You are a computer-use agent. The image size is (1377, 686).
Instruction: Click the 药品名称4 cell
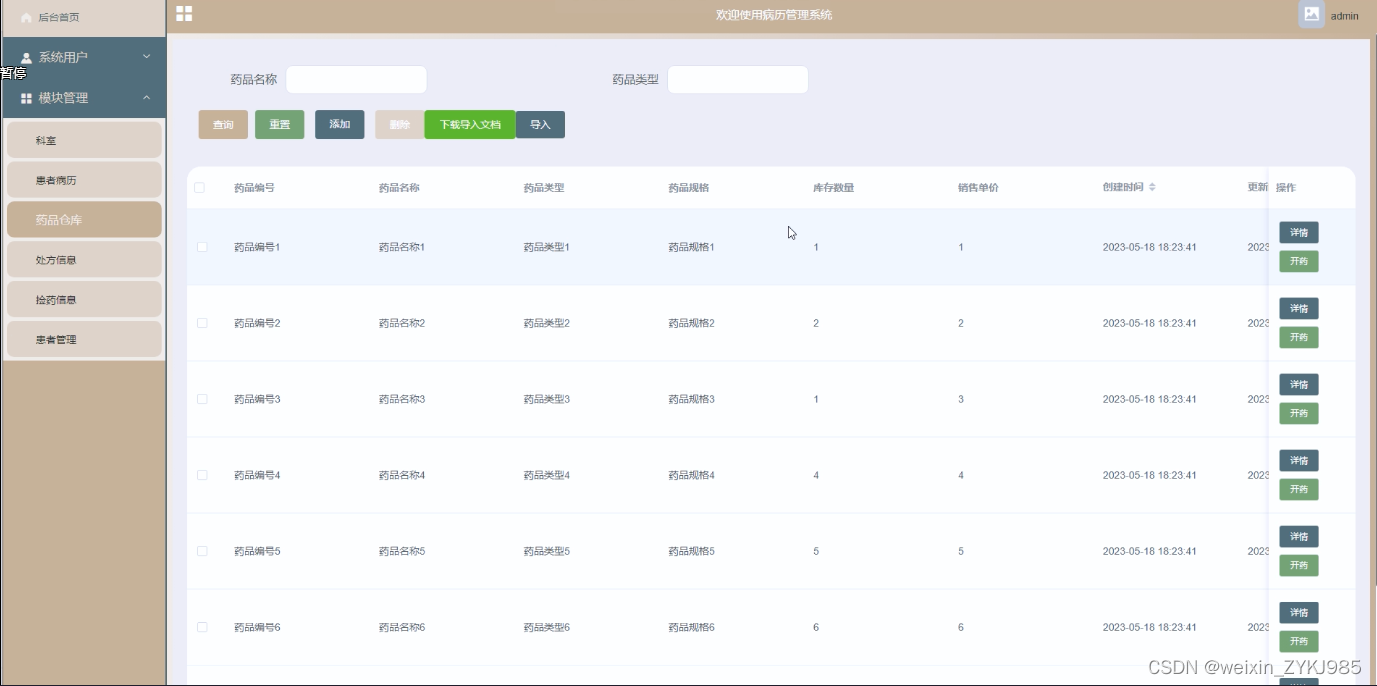(402, 475)
